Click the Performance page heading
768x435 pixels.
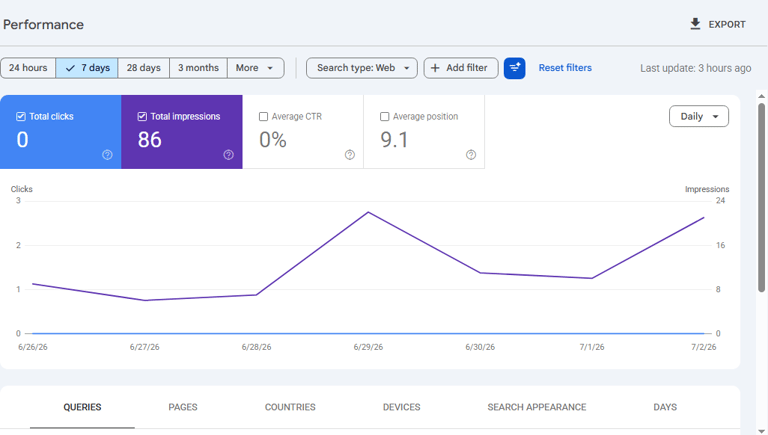pos(43,24)
